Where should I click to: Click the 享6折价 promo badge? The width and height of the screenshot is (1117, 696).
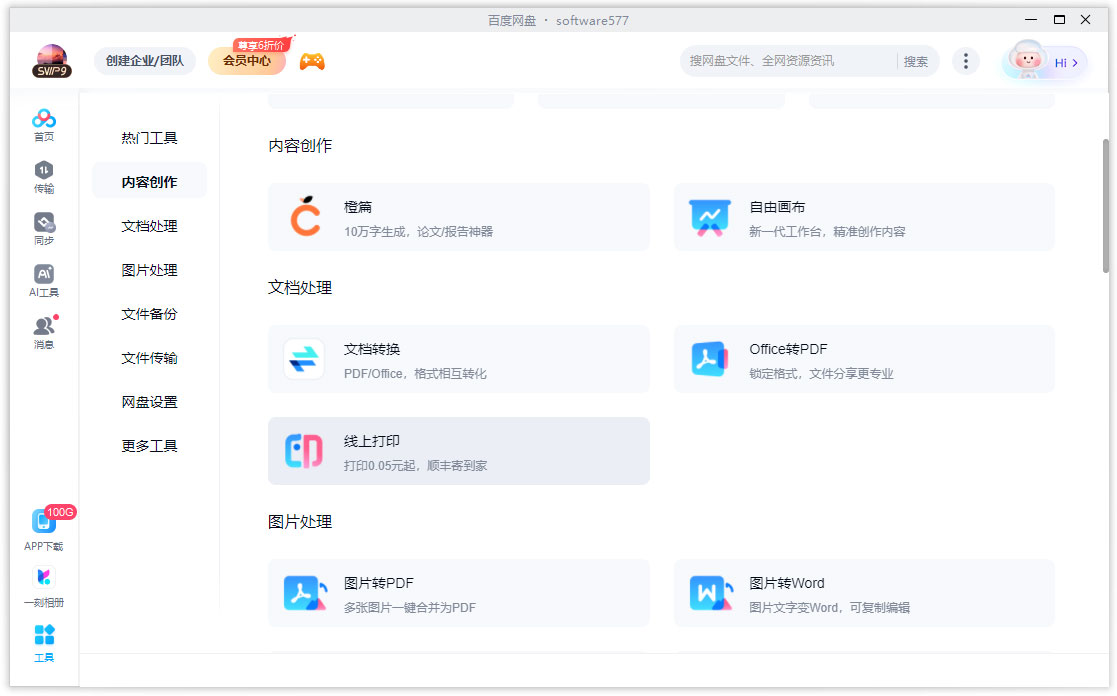pyautogui.click(x=262, y=44)
